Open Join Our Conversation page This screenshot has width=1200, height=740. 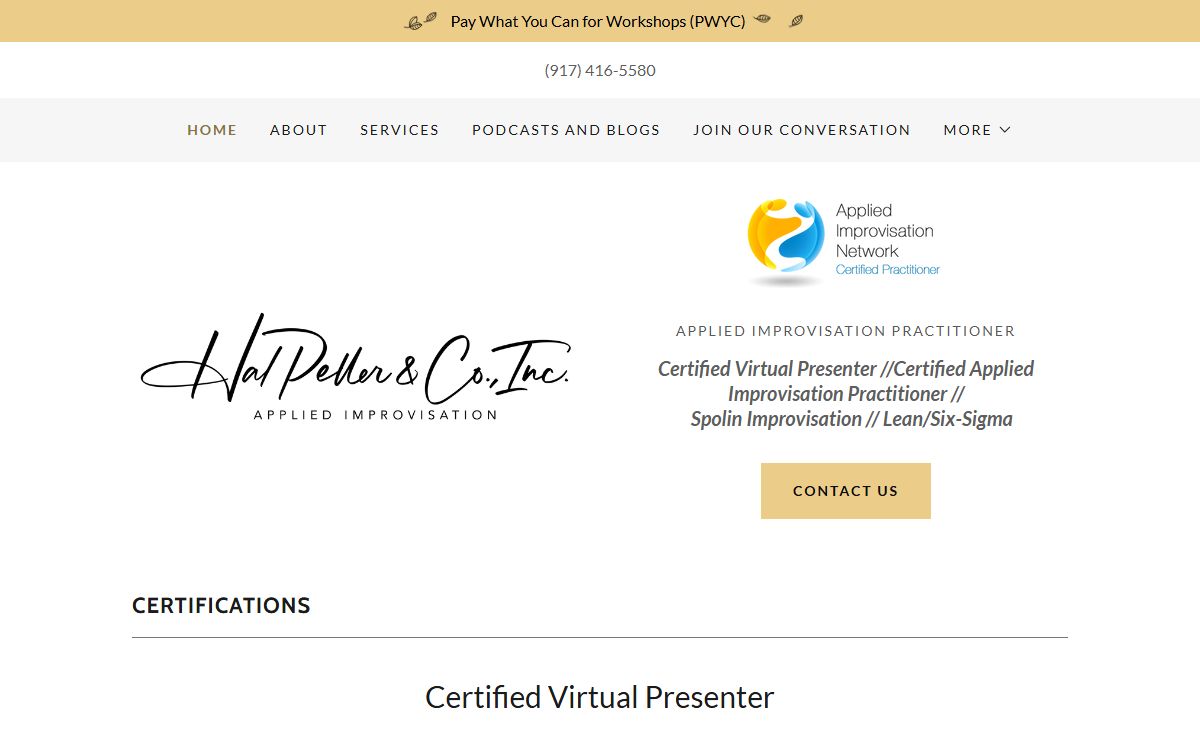[802, 130]
